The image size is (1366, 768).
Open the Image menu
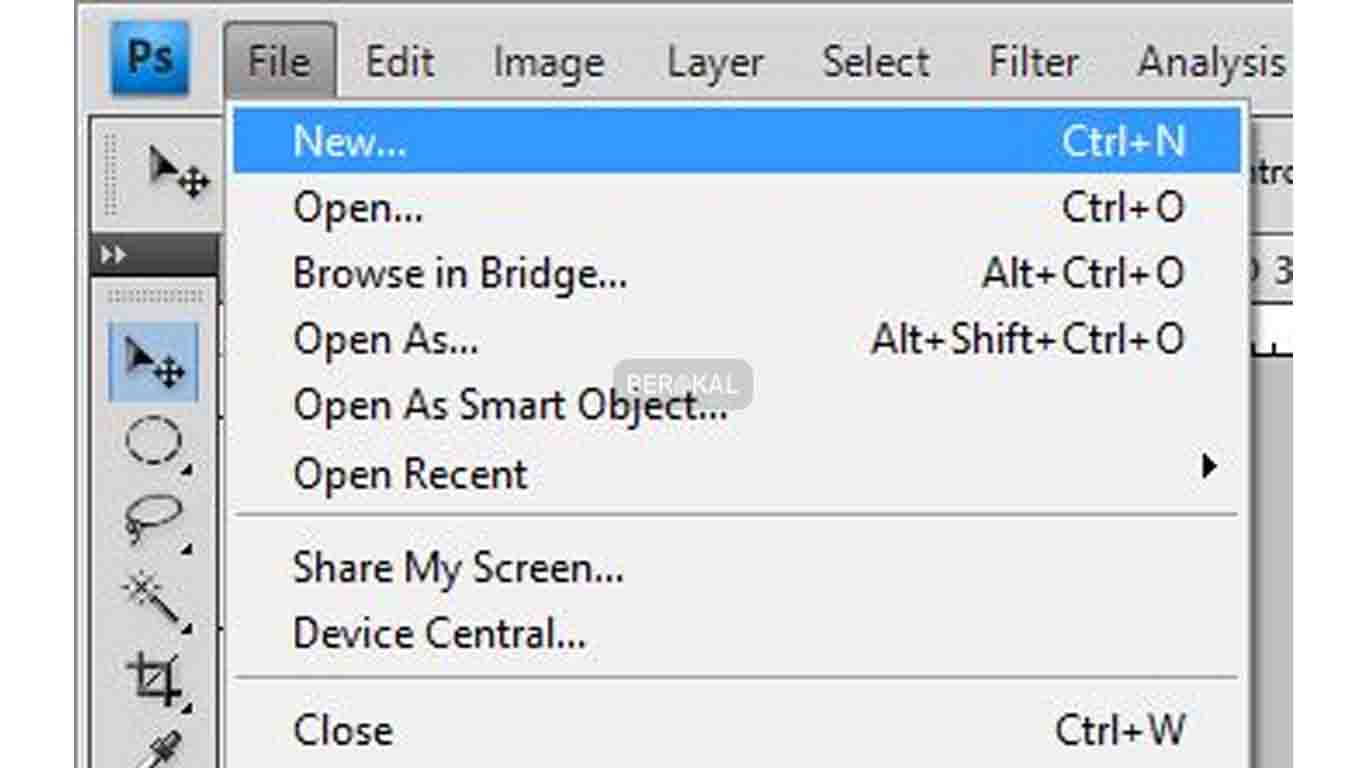click(x=548, y=63)
